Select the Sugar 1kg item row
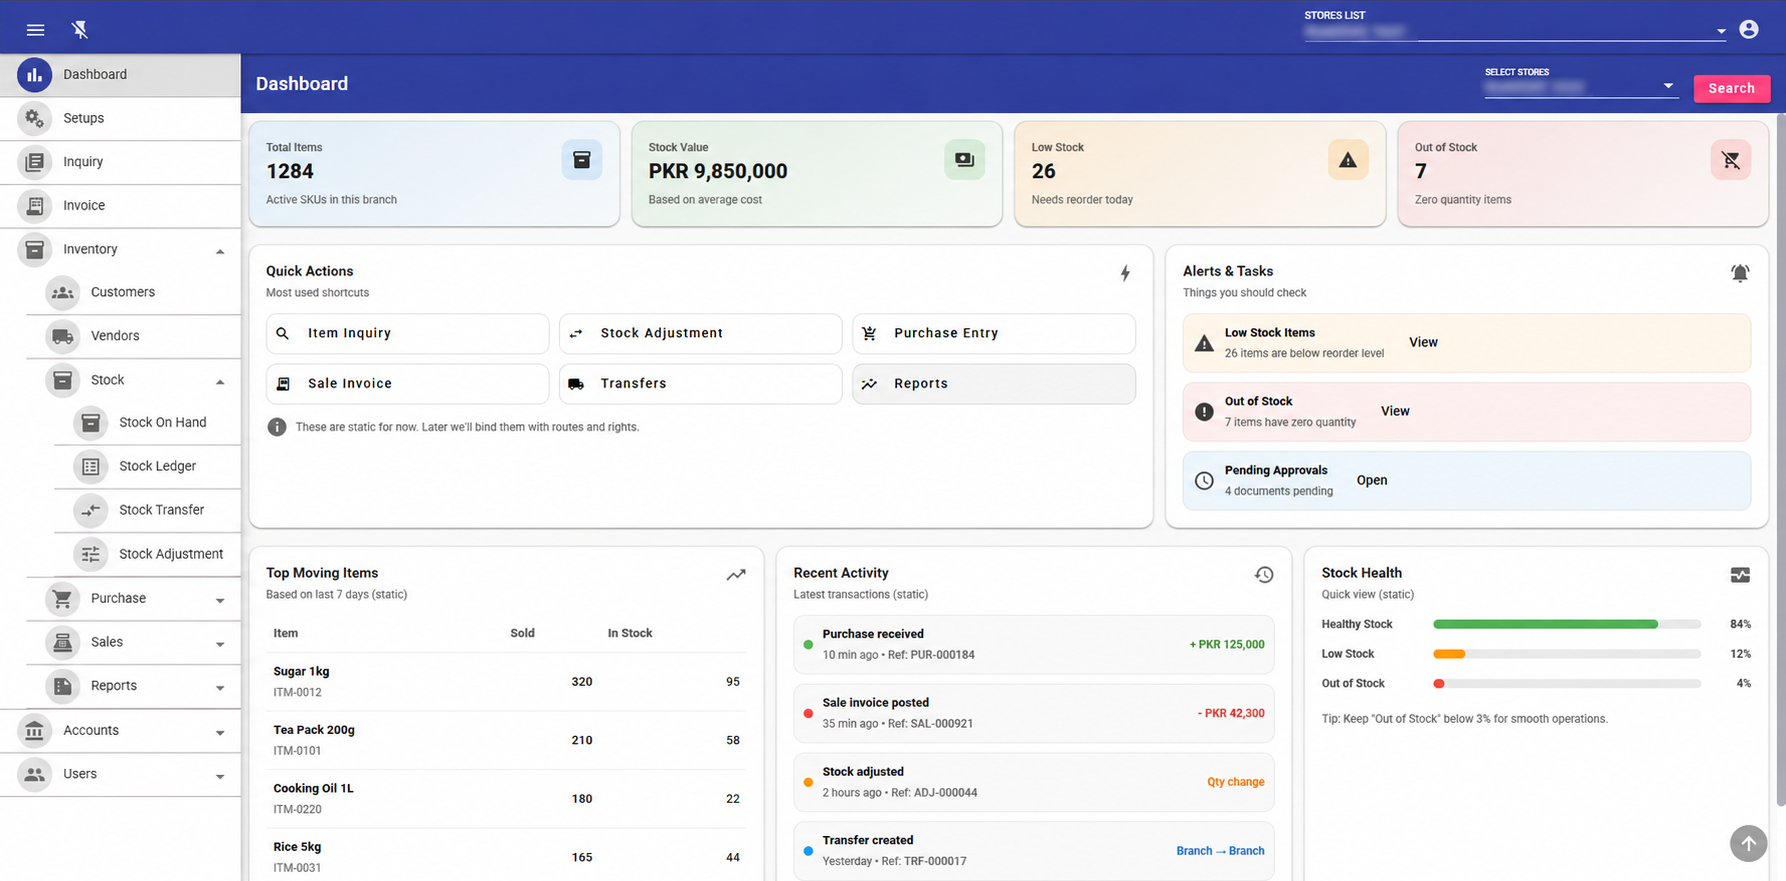Screen dimensions: 1786x881 tap(506, 682)
